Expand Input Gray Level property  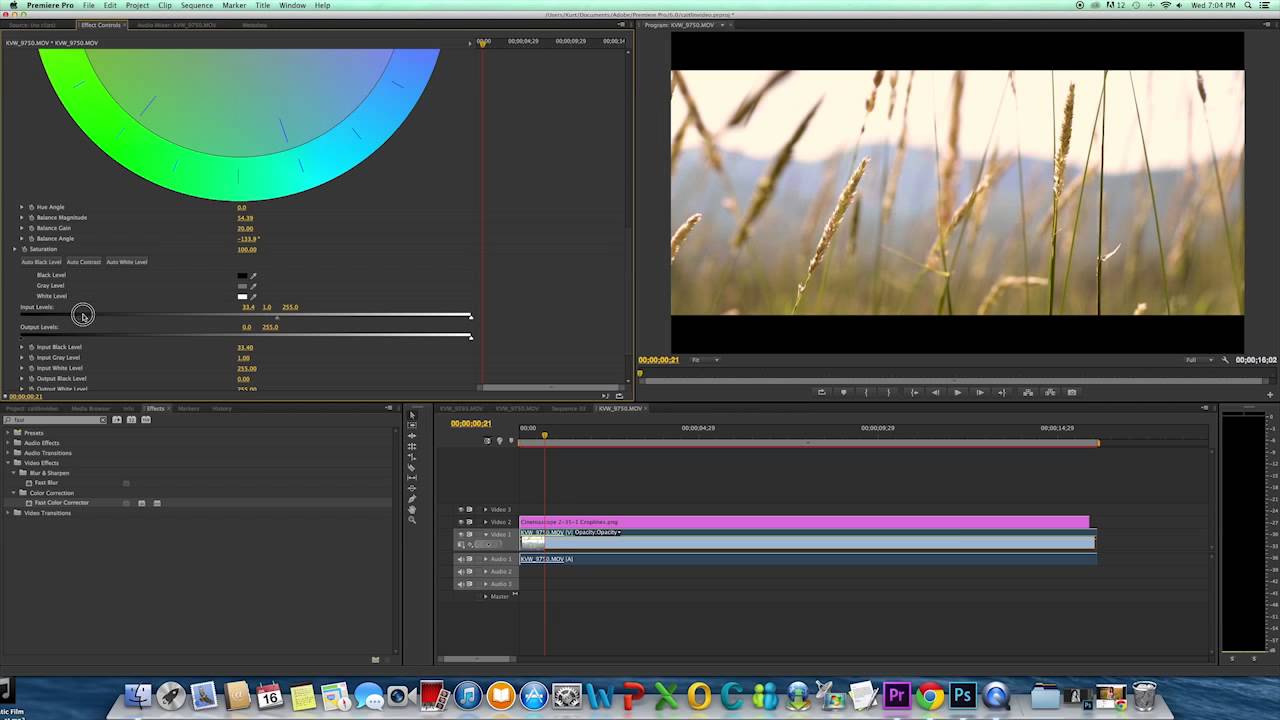click(21, 358)
